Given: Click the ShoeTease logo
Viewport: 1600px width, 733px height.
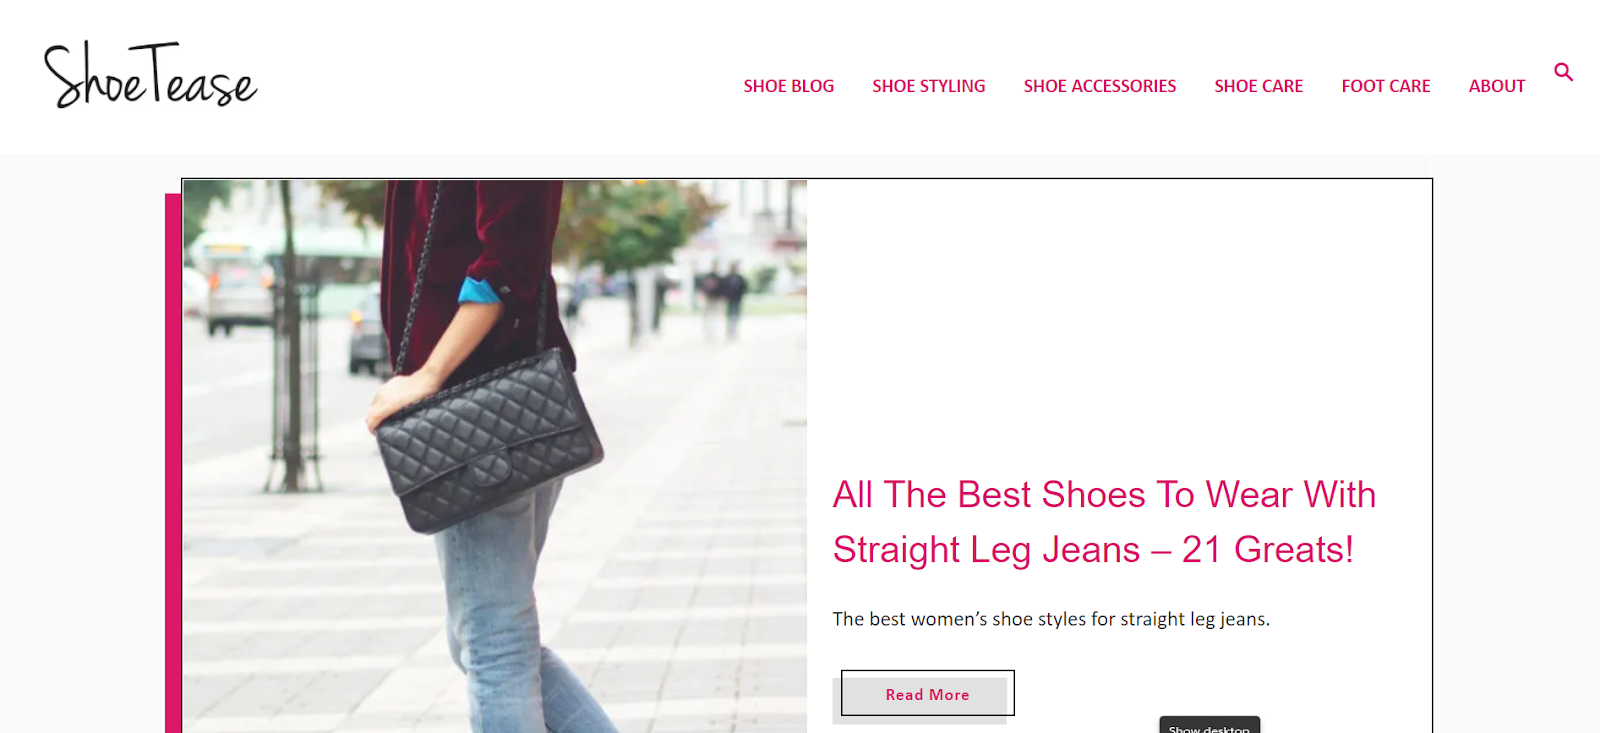Looking at the screenshot, I should (x=150, y=75).
